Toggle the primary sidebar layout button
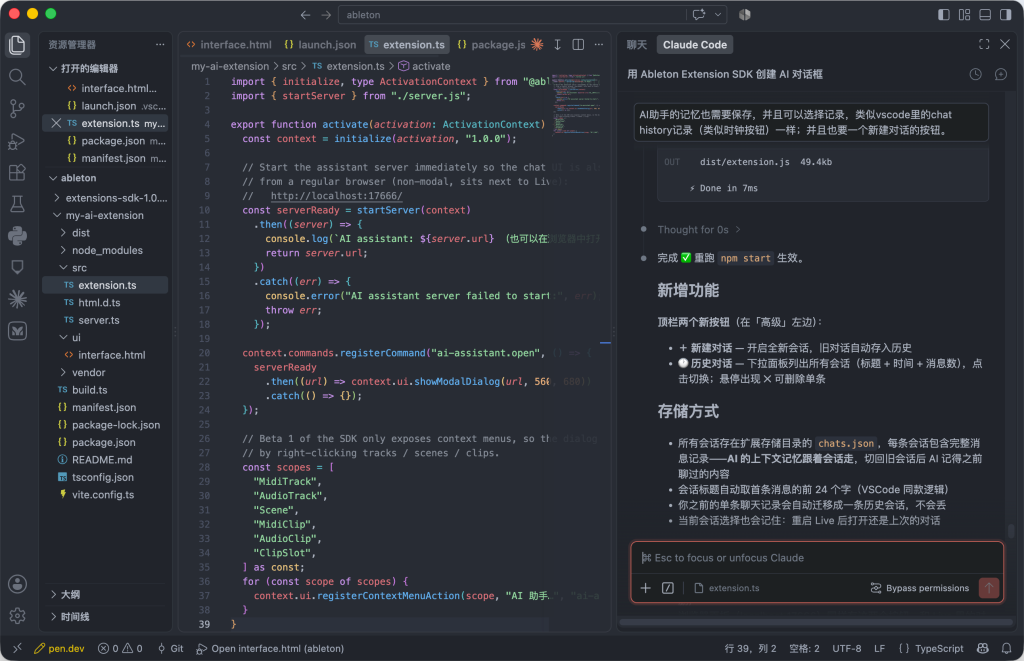The height and width of the screenshot is (661, 1024). pyautogui.click(x=944, y=14)
